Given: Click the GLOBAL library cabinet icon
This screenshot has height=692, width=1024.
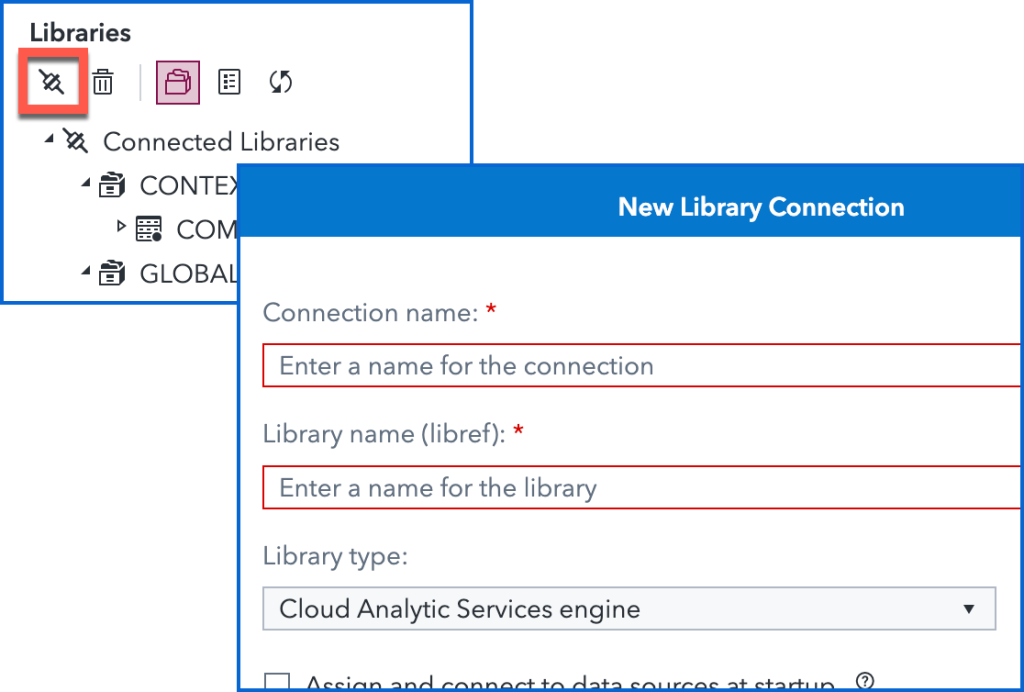Looking at the screenshot, I should (112, 273).
